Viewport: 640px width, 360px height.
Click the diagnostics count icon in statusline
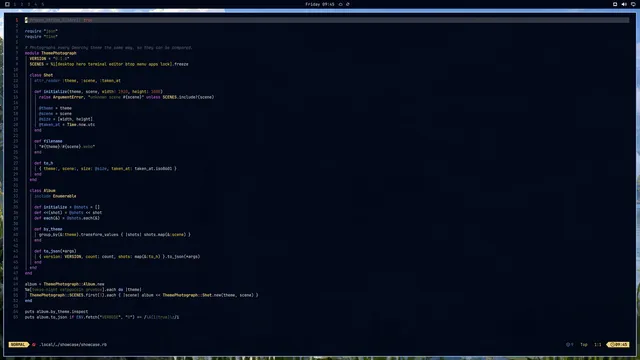569,344
